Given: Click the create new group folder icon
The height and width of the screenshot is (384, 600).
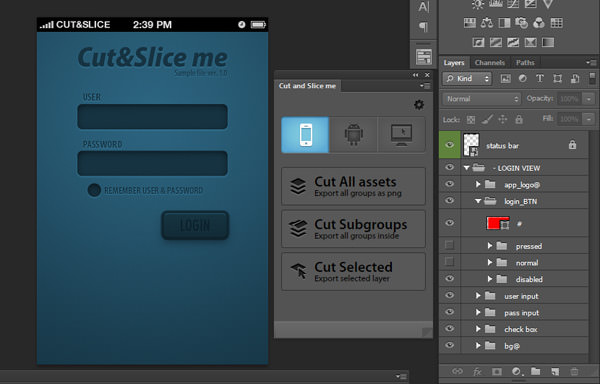Looking at the screenshot, I should click(x=535, y=371).
